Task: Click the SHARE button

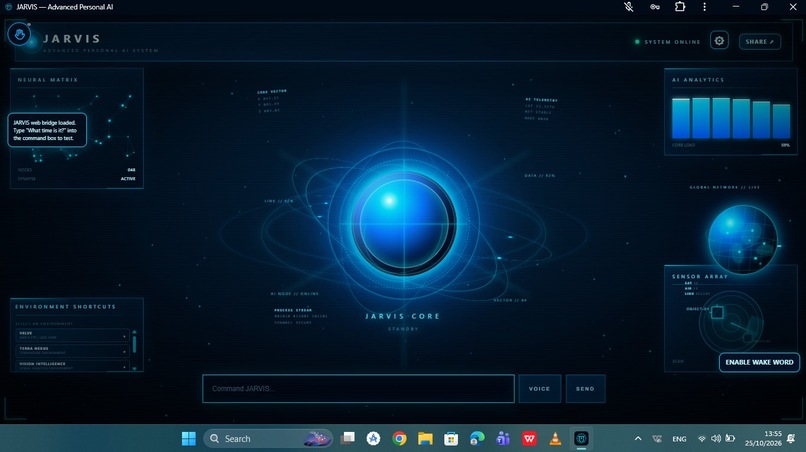Action: 760,42
